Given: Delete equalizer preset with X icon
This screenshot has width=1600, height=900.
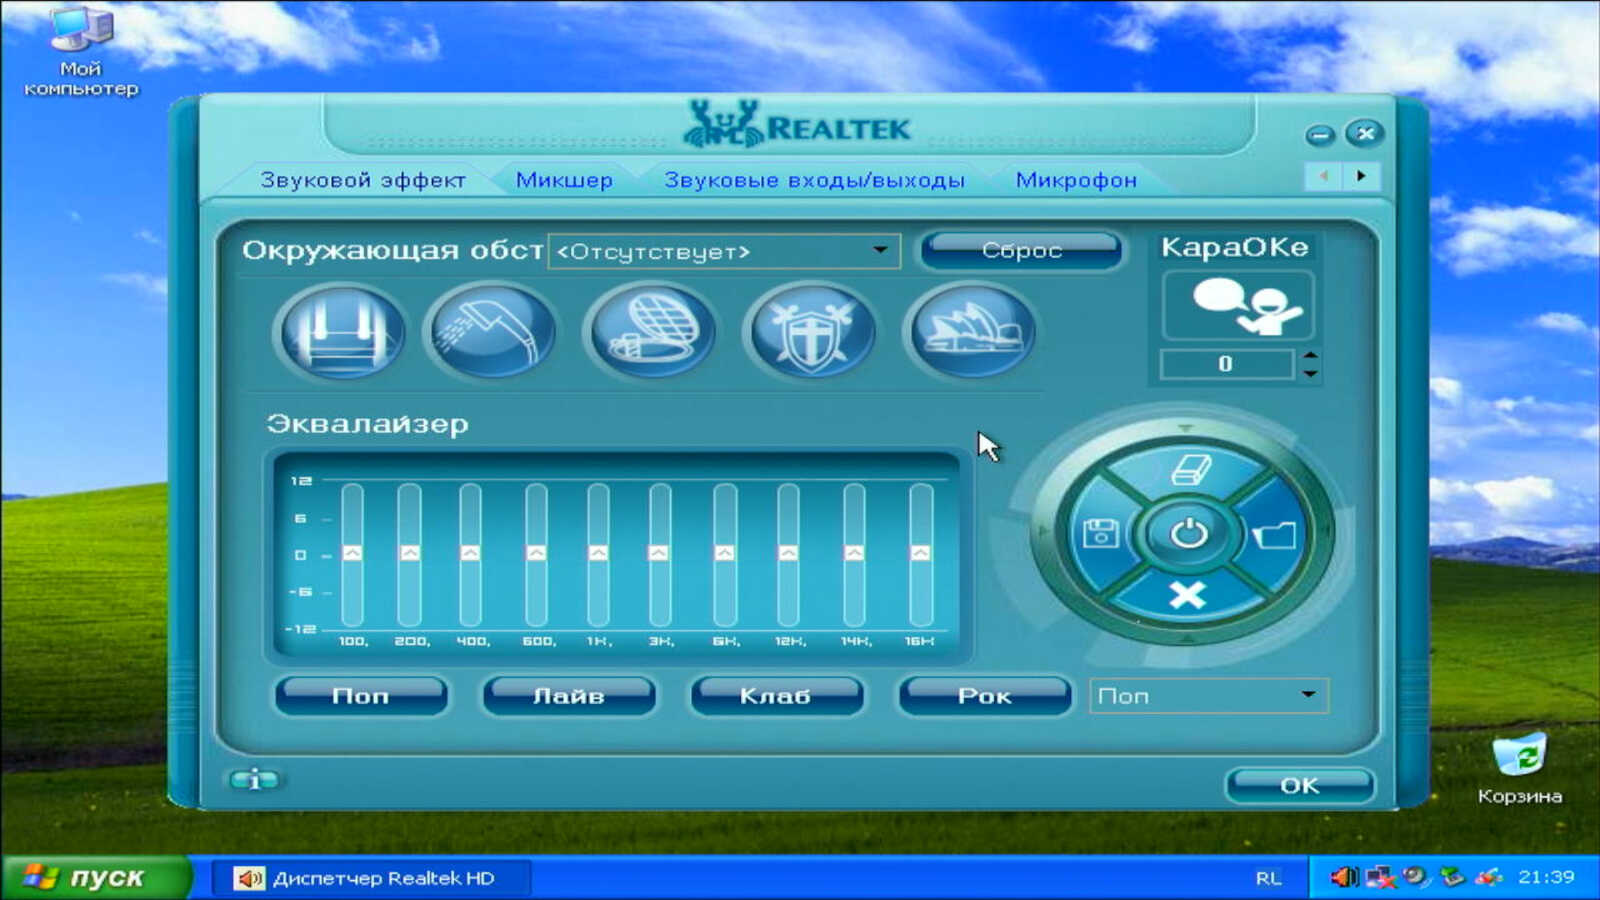Looking at the screenshot, I should pos(1187,596).
